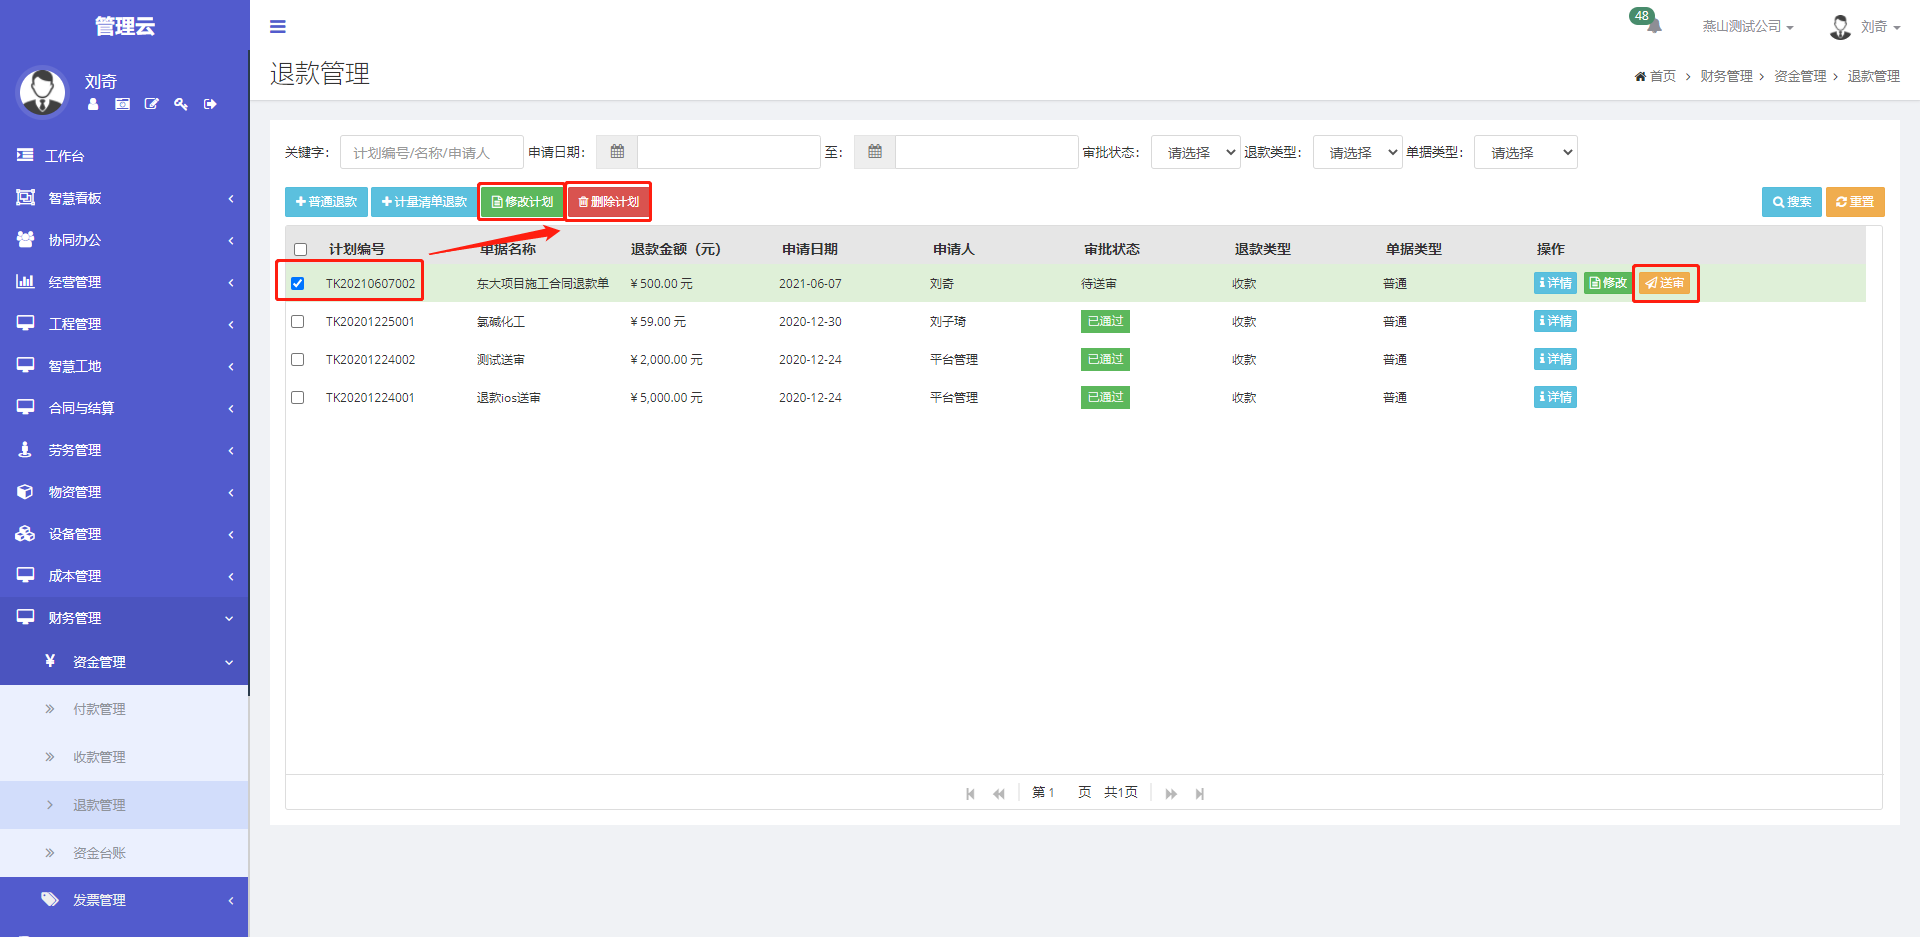Click the yen icon beside 资金管理

pos(50,661)
